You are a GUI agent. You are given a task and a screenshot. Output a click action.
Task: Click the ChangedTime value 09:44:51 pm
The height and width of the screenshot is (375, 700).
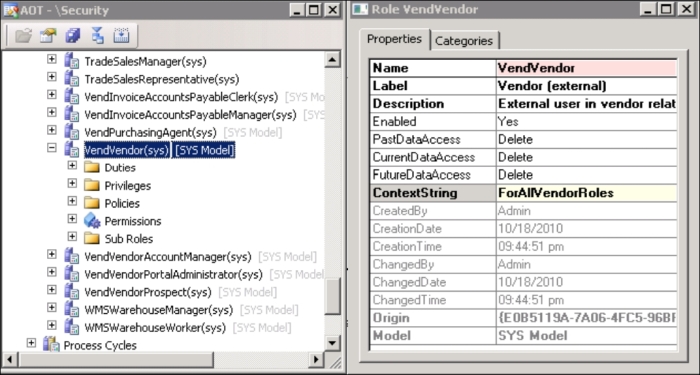(x=587, y=300)
